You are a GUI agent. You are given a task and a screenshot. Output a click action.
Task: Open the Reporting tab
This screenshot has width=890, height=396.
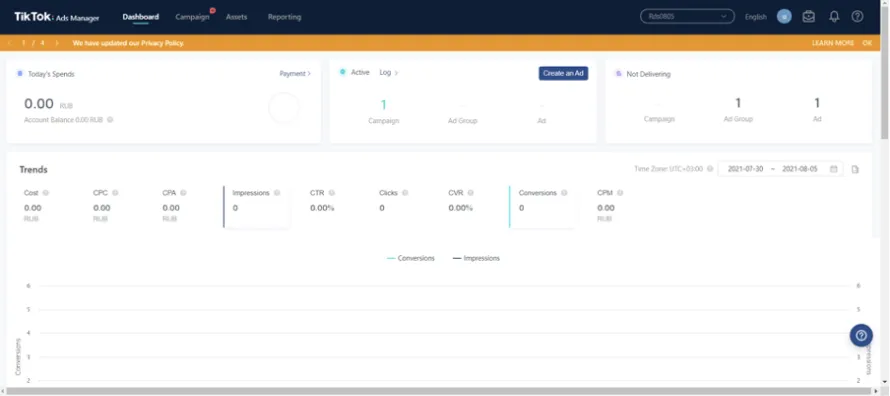coord(284,17)
